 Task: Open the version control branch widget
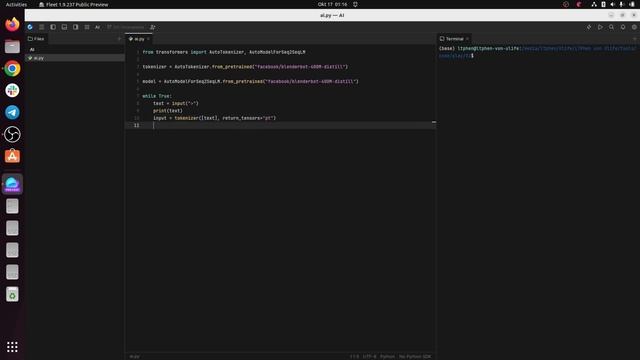pyautogui.click(x=126, y=27)
